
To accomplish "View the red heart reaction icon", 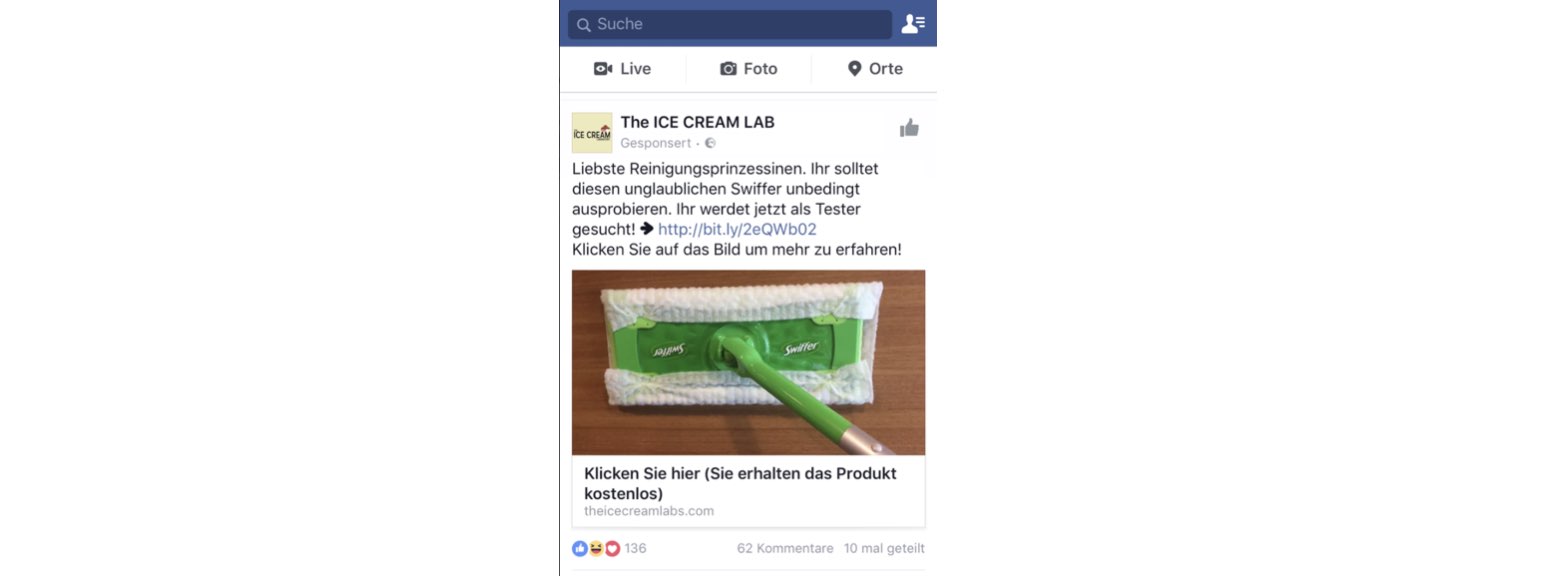I will point(612,548).
